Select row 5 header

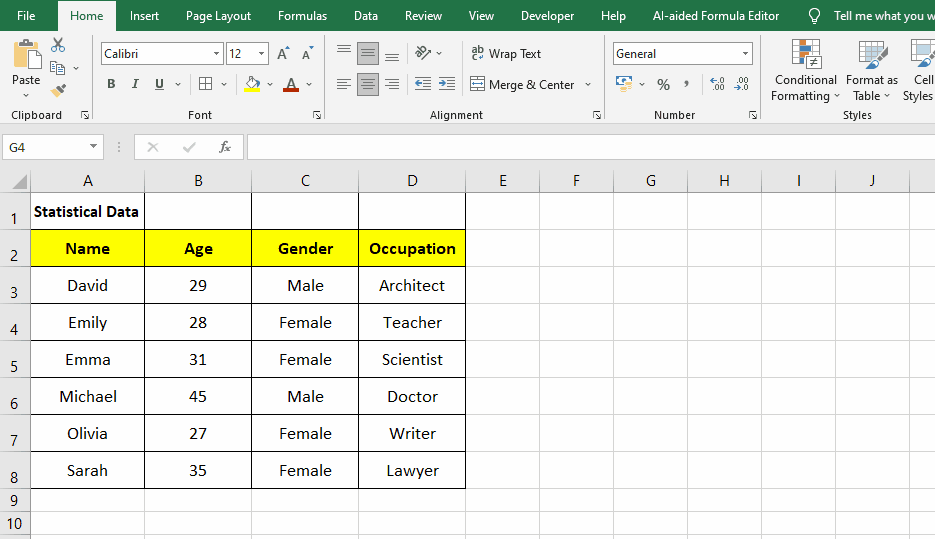(x=14, y=360)
